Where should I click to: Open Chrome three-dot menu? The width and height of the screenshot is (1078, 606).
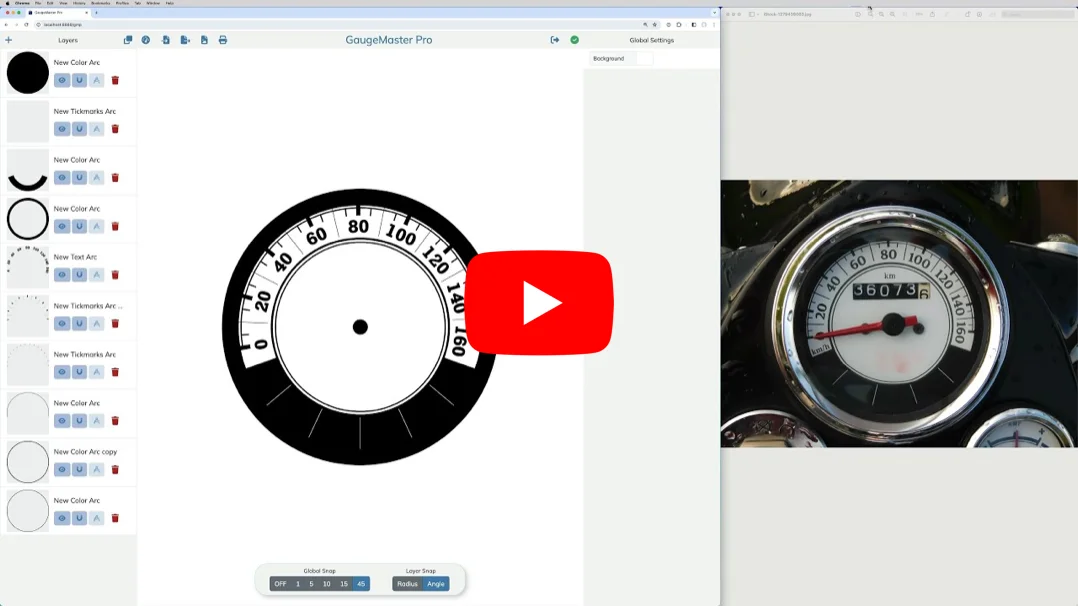pos(714,25)
